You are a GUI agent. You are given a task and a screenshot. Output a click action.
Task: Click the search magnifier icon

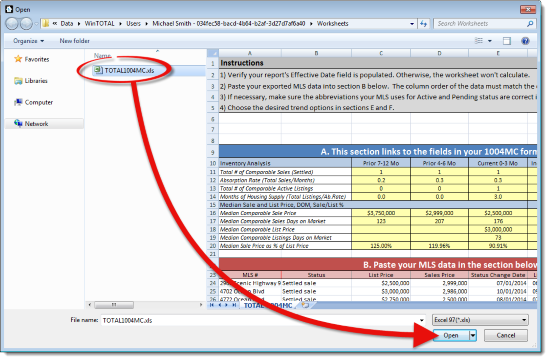530,24
